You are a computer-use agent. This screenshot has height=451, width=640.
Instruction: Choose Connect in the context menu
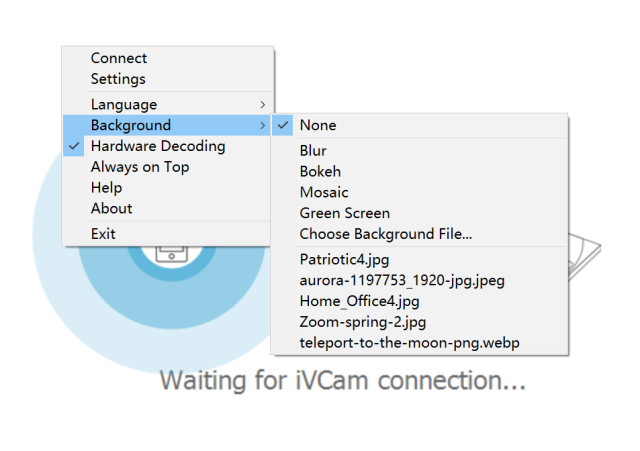pyautogui.click(x=167, y=58)
